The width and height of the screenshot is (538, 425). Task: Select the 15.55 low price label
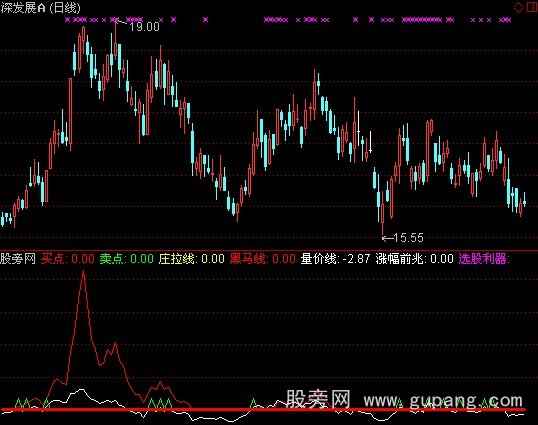pos(408,238)
